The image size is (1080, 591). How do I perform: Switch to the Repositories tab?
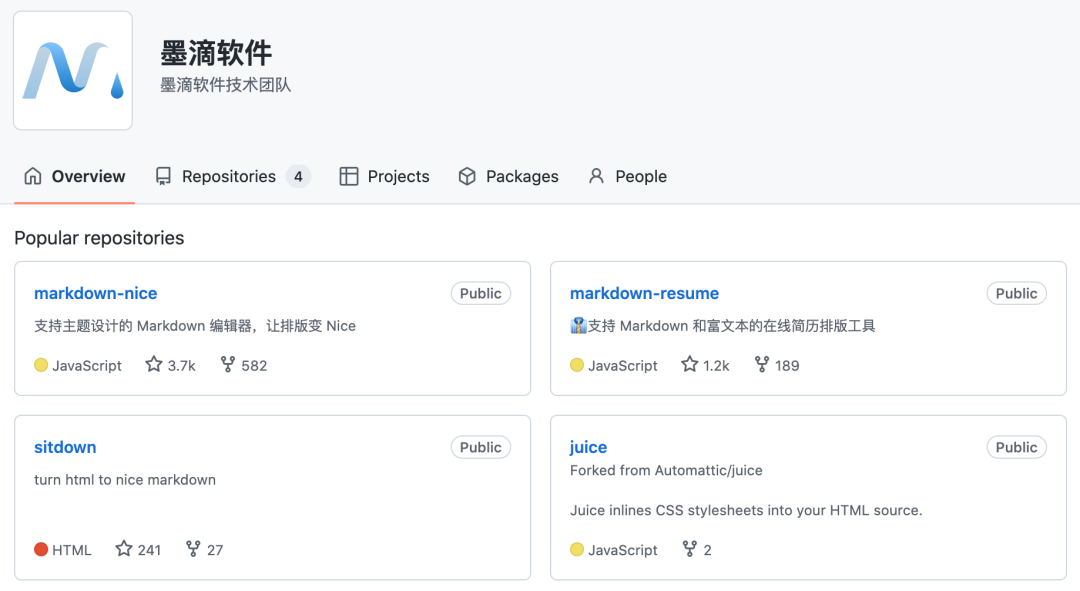228,176
